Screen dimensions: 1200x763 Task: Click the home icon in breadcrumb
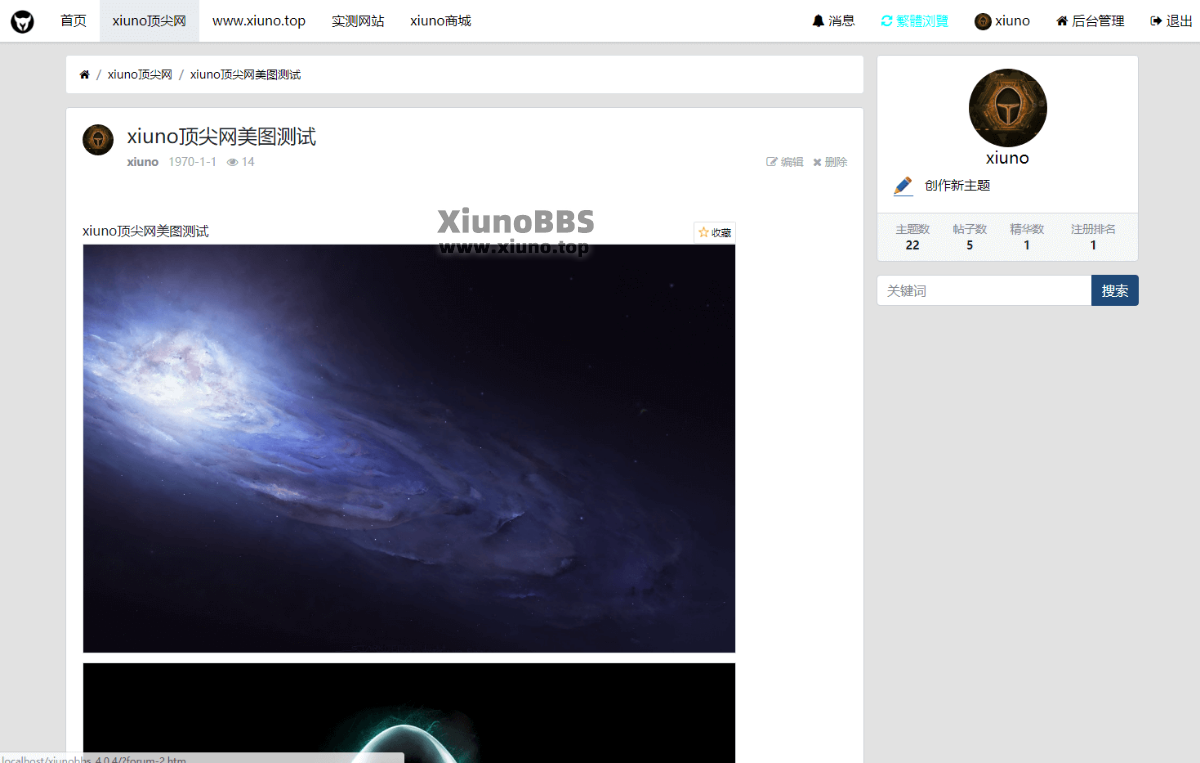click(85, 75)
